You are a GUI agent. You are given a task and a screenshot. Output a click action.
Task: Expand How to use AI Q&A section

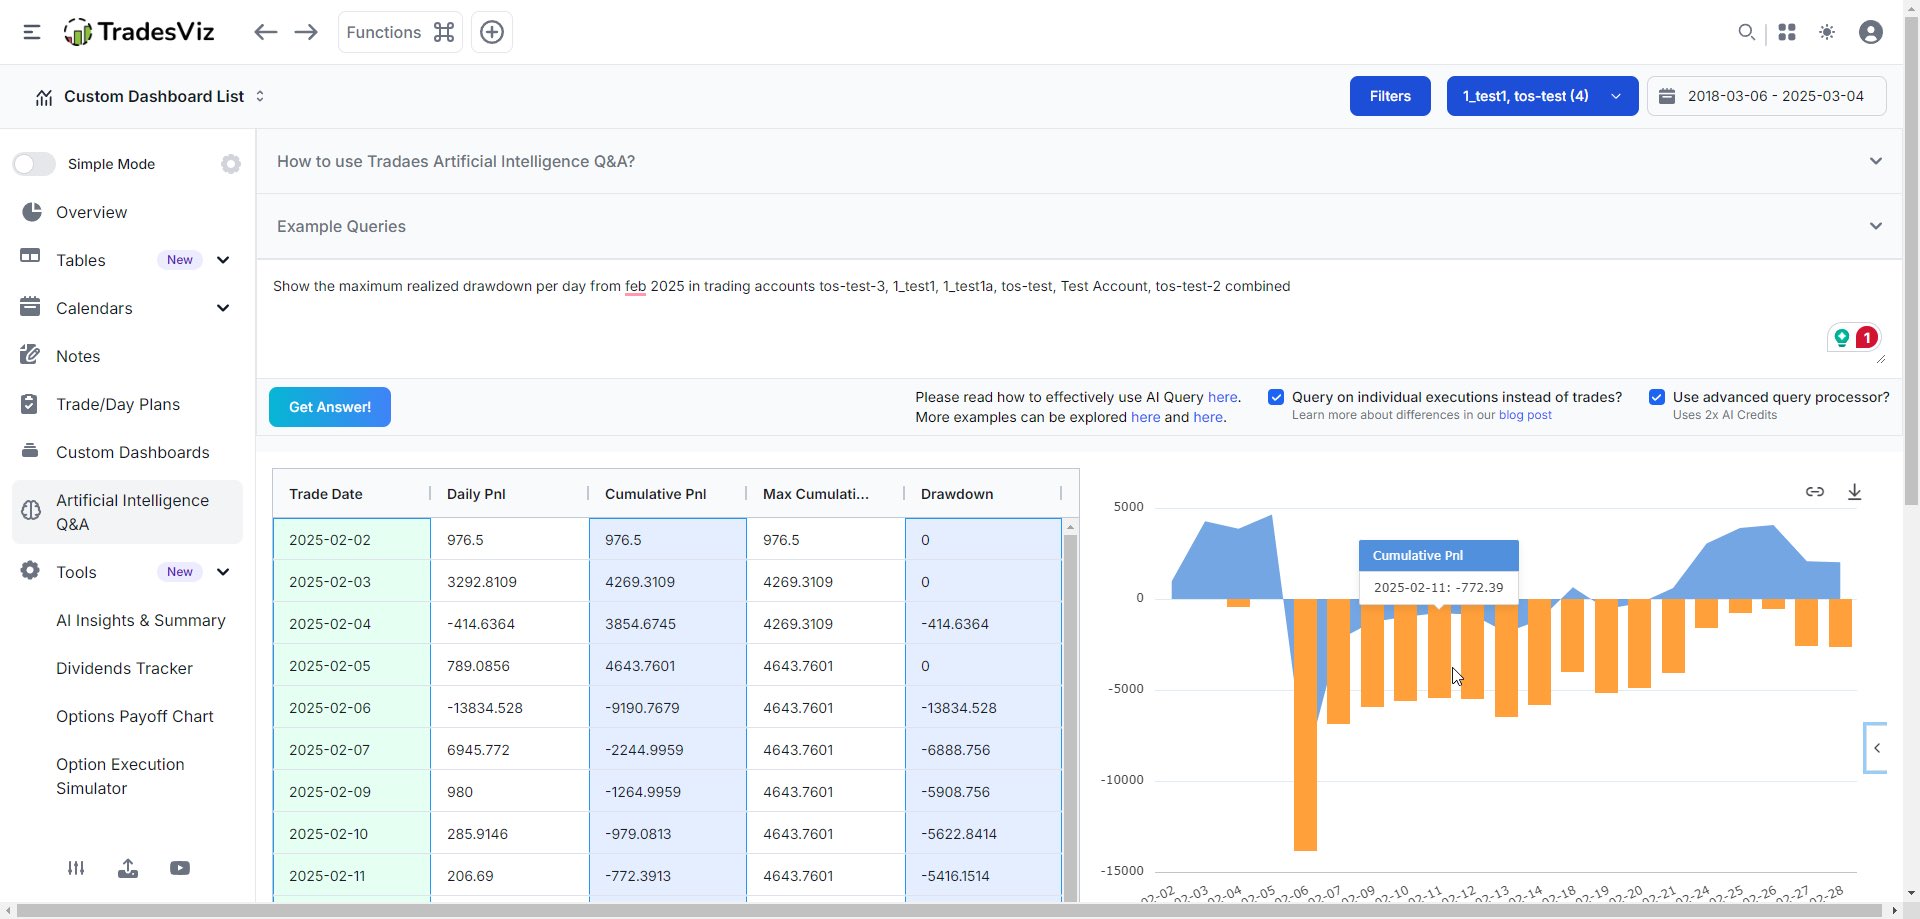(x=1080, y=161)
